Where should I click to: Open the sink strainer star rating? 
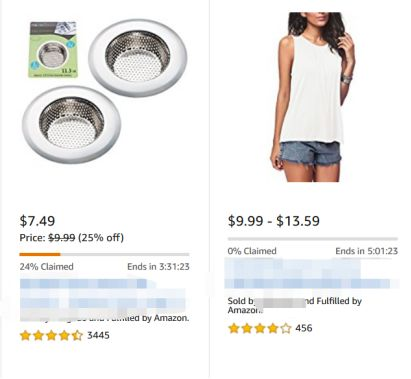coord(51,335)
